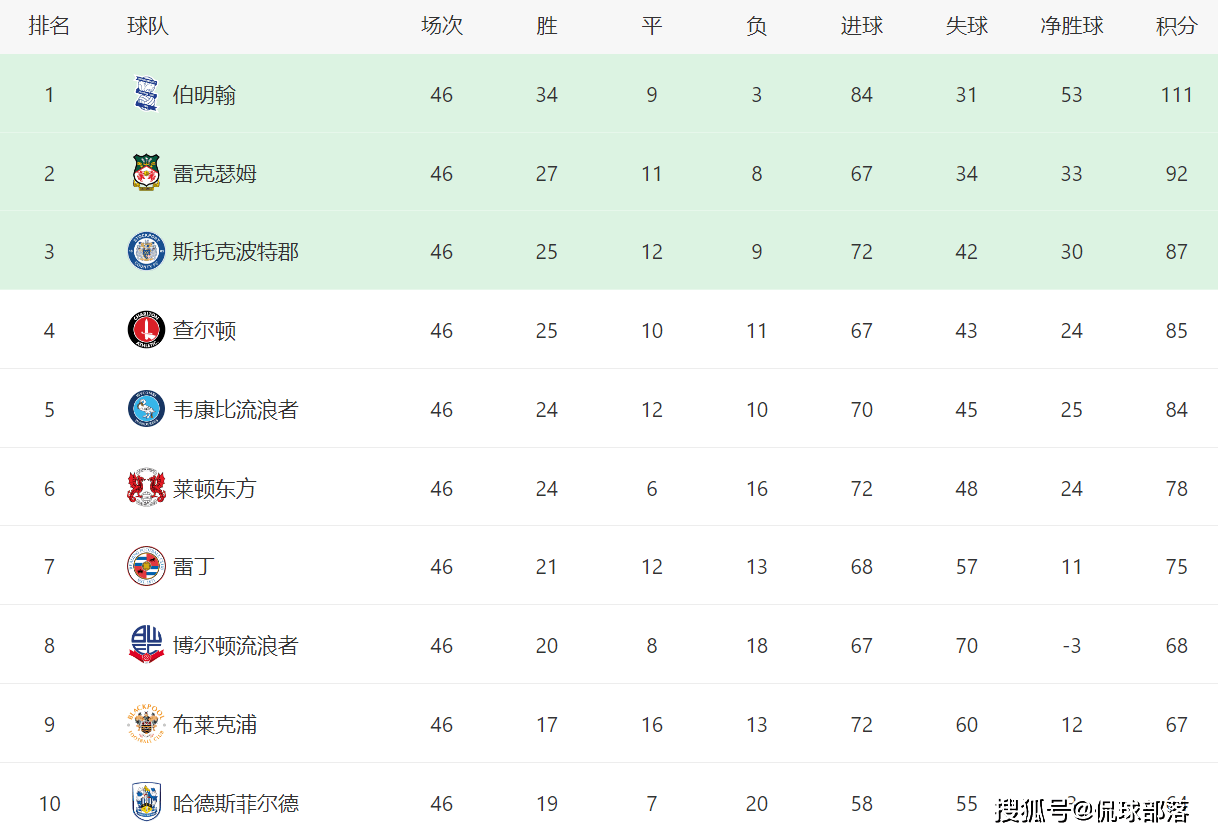Click the Wycombe Wanderers (韦康比流浪者) crest
The image size is (1218, 837).
[146, 409]
